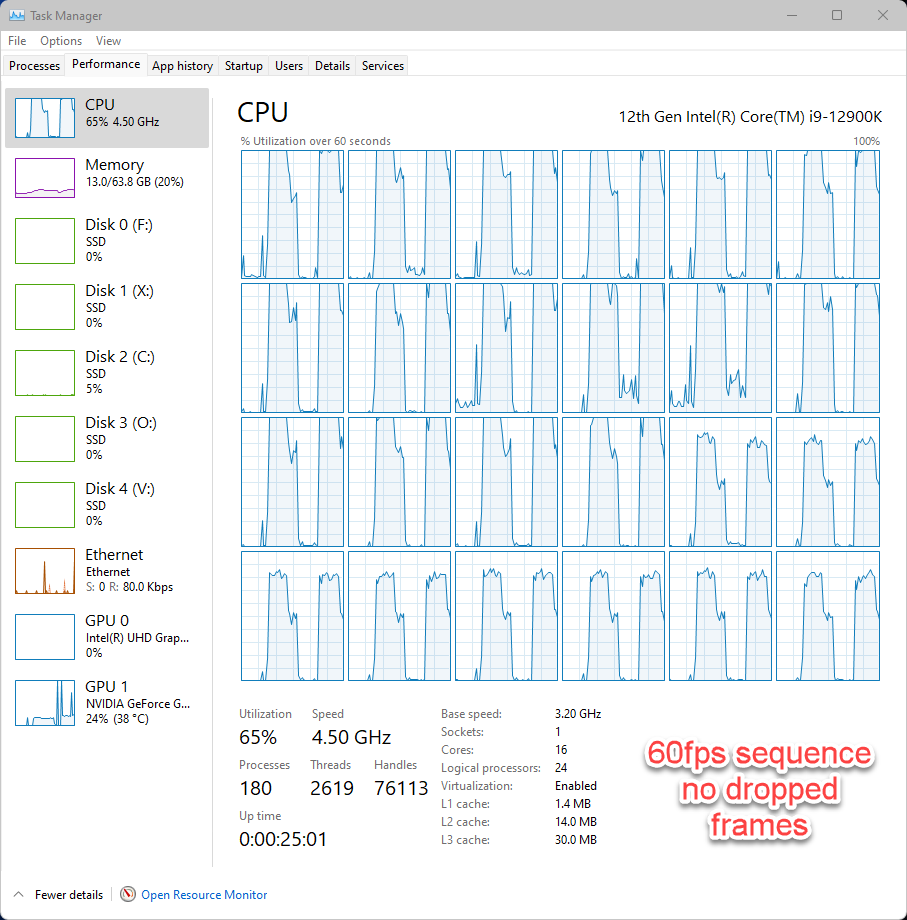Select the Ethernet throughput graph
The image size is (907, 920).
point(106,570)
